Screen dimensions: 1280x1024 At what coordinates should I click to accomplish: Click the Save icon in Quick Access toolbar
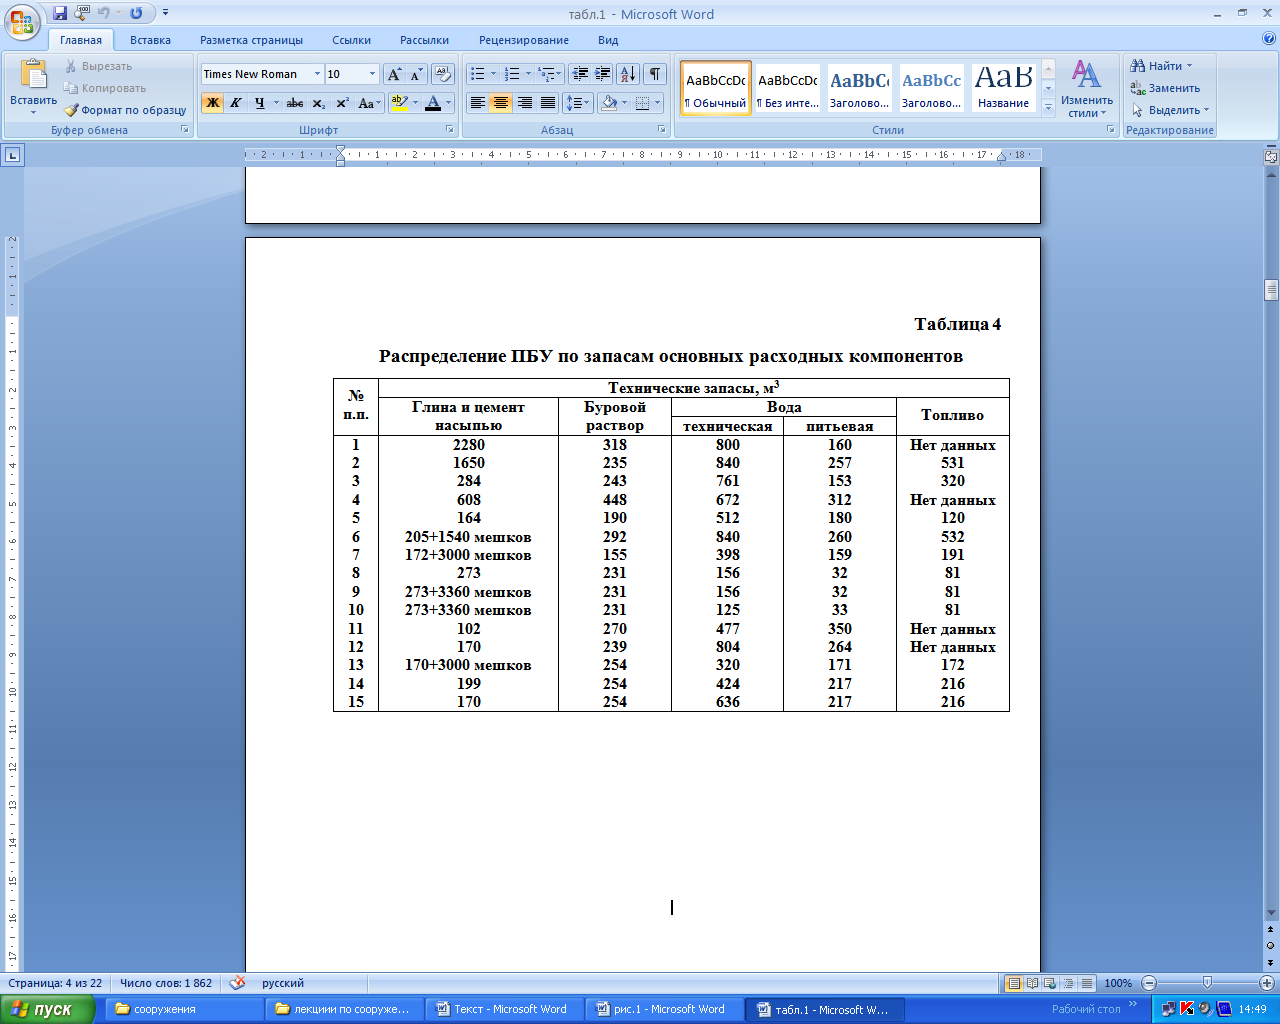click(x=60, y=14)
